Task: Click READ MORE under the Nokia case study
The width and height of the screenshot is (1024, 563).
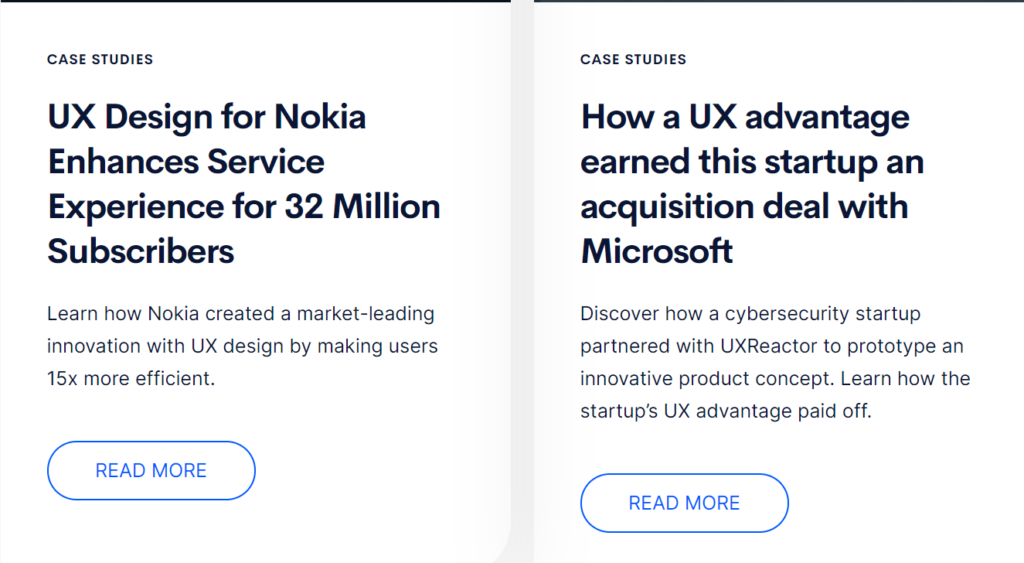Action: pos(151,470)
